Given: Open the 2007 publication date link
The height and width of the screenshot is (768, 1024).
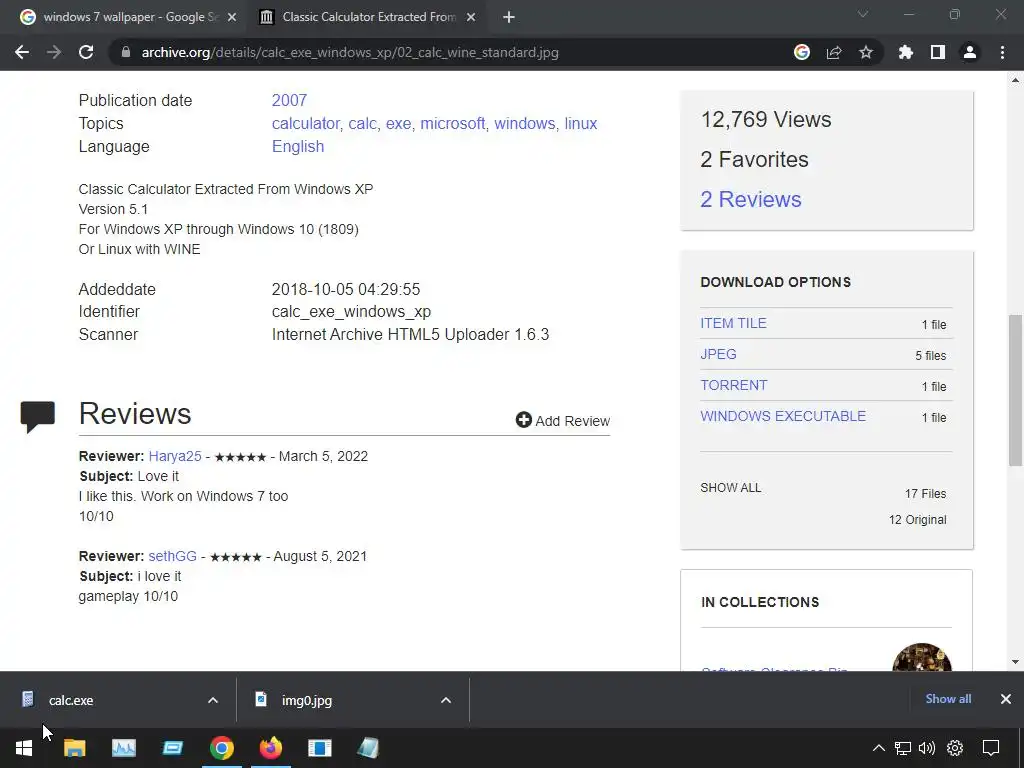Looking at the screenshot, I should point(289,101).
